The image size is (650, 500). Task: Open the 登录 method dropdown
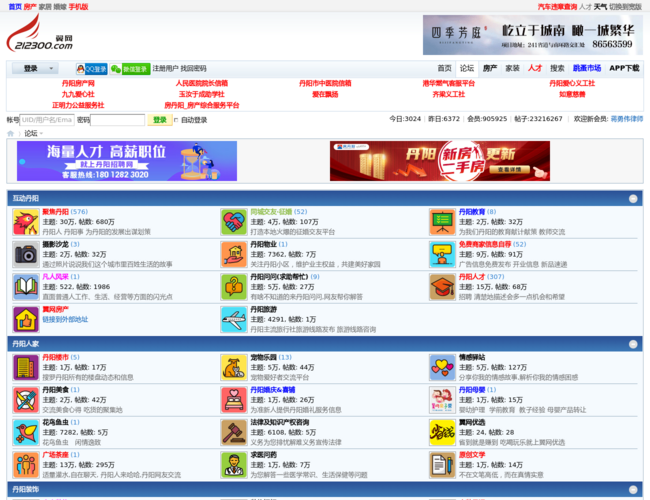click(x=35, y=68)
